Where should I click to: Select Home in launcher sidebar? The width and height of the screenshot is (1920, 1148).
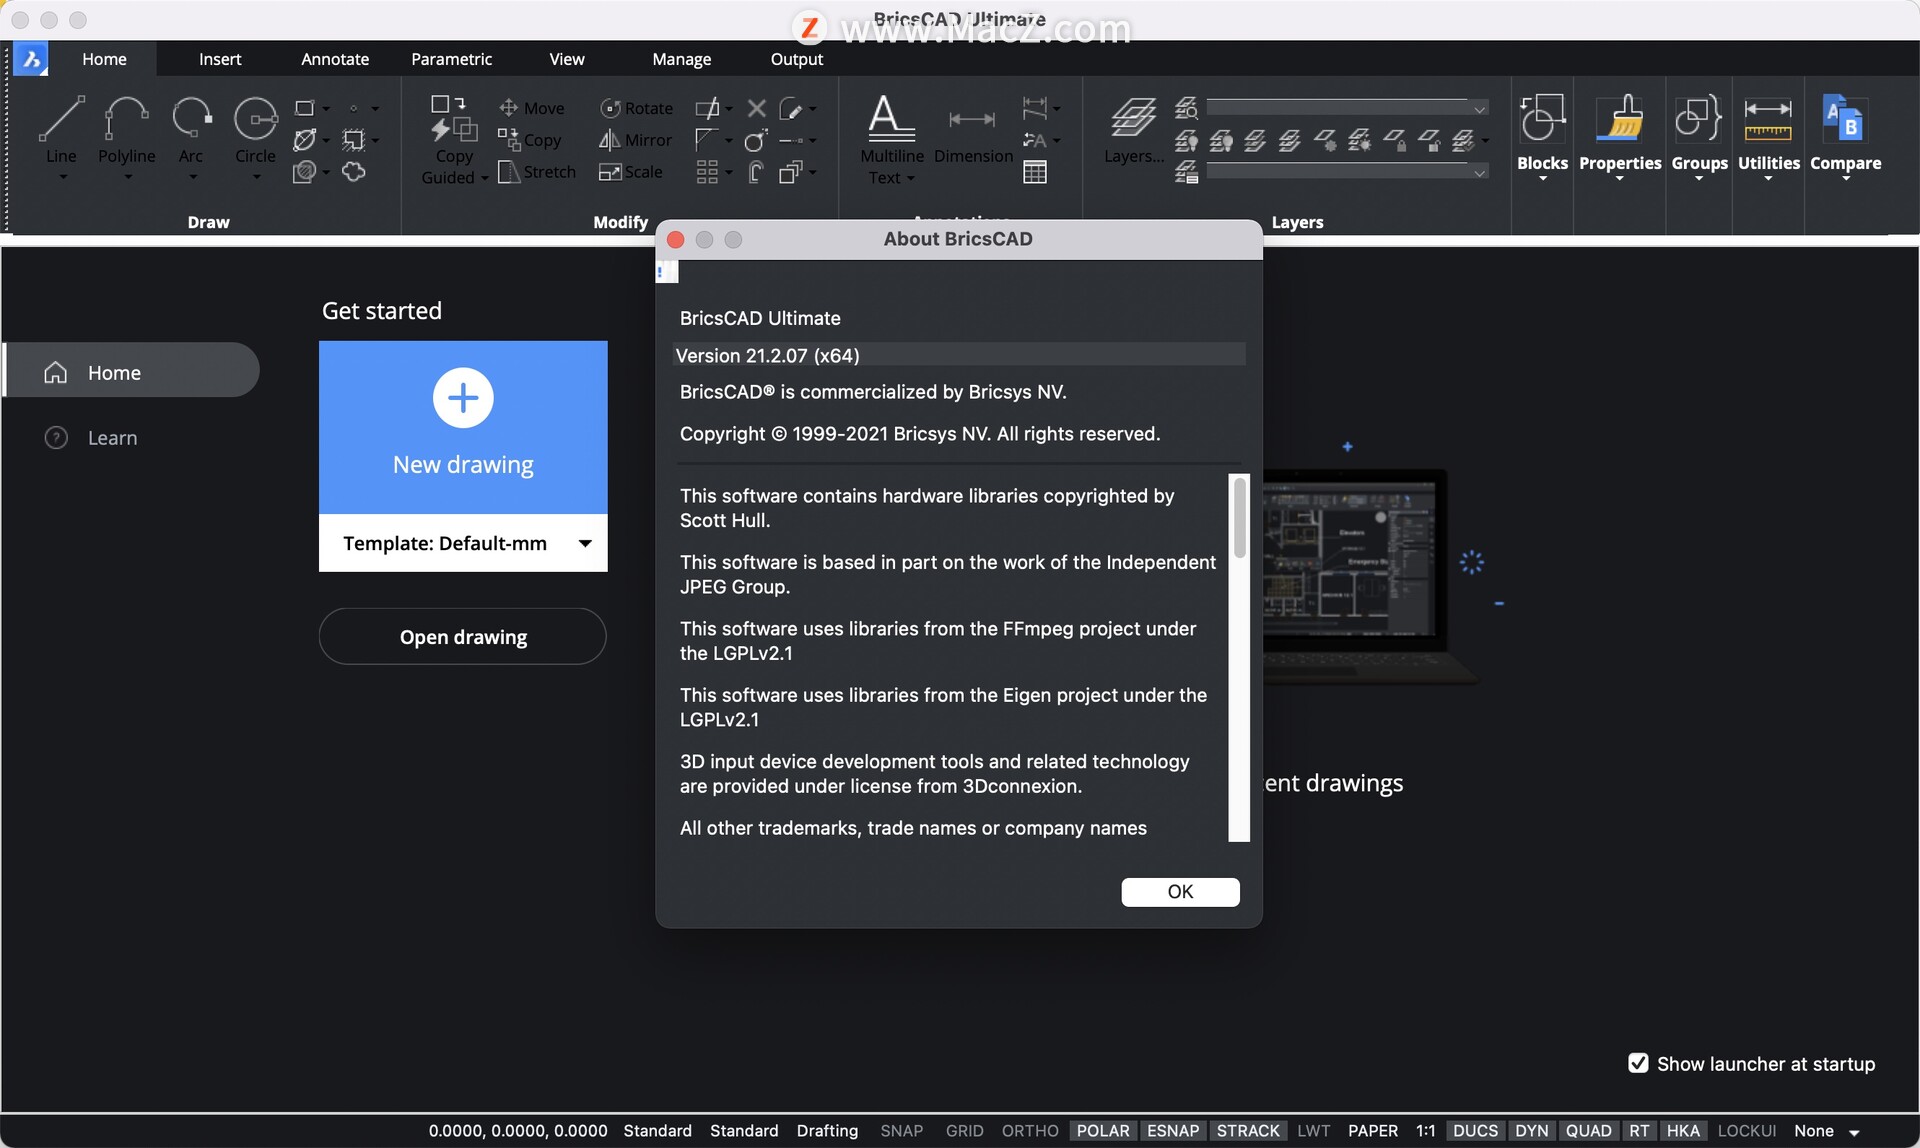click(x=131, y=372)
